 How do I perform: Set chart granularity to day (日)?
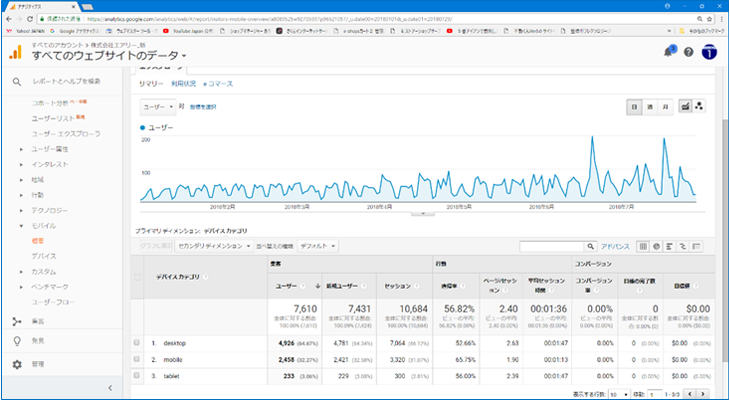click(x=634, y=107)
